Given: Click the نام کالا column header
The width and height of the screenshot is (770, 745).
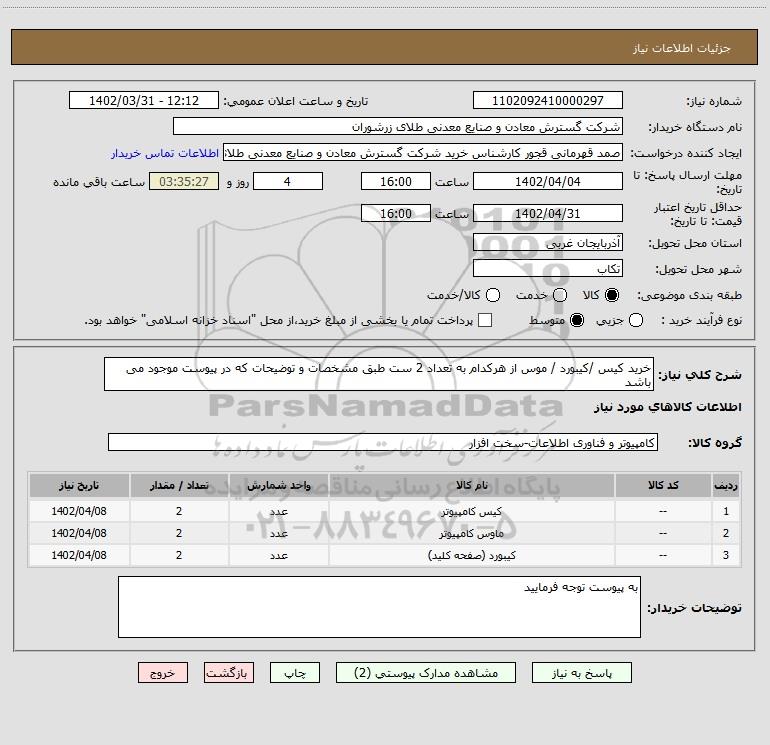Looking at the screenshot, I should click(471, 485).
